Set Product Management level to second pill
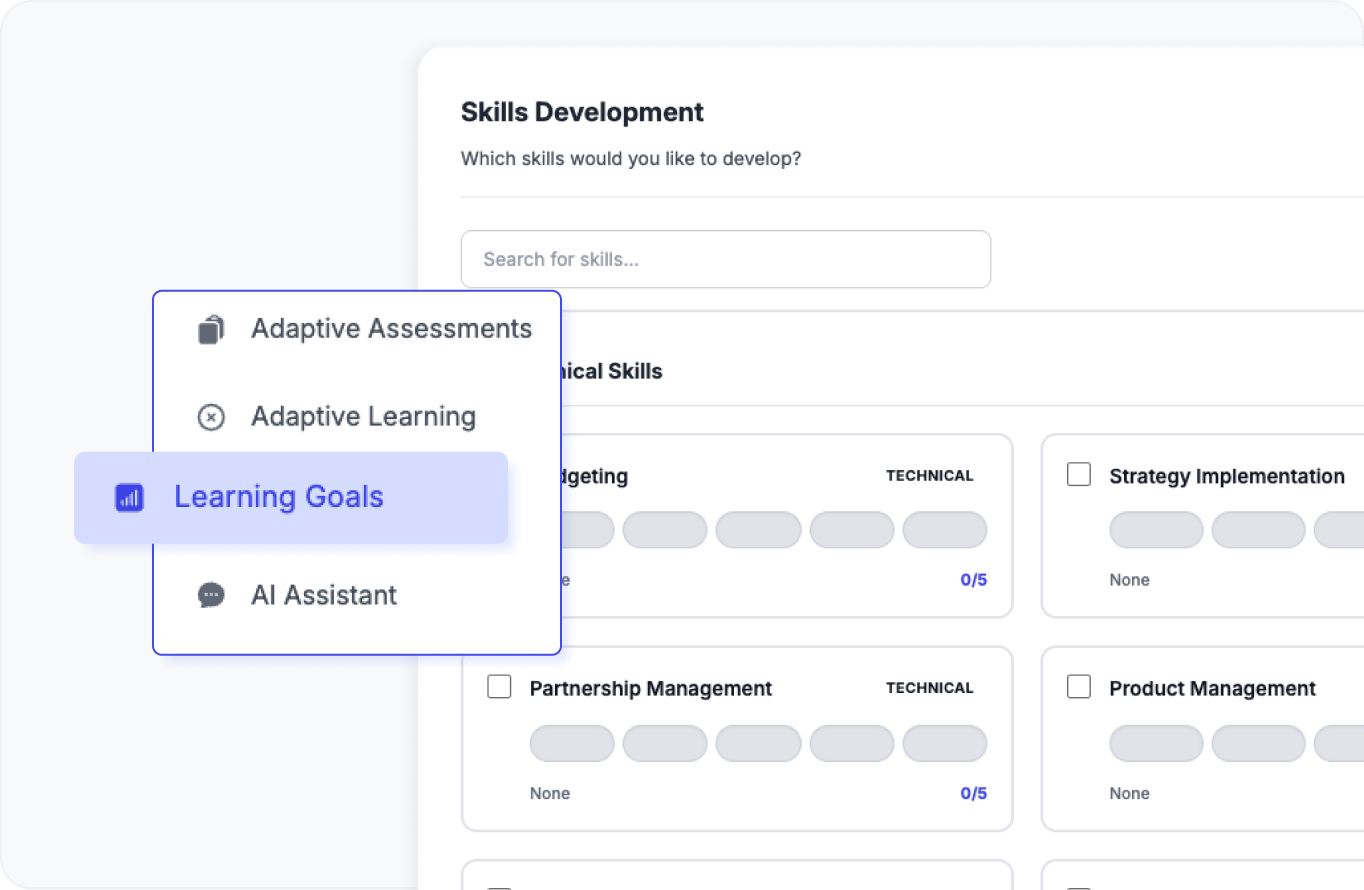The image size is (1364, 890). (1258, 744)
